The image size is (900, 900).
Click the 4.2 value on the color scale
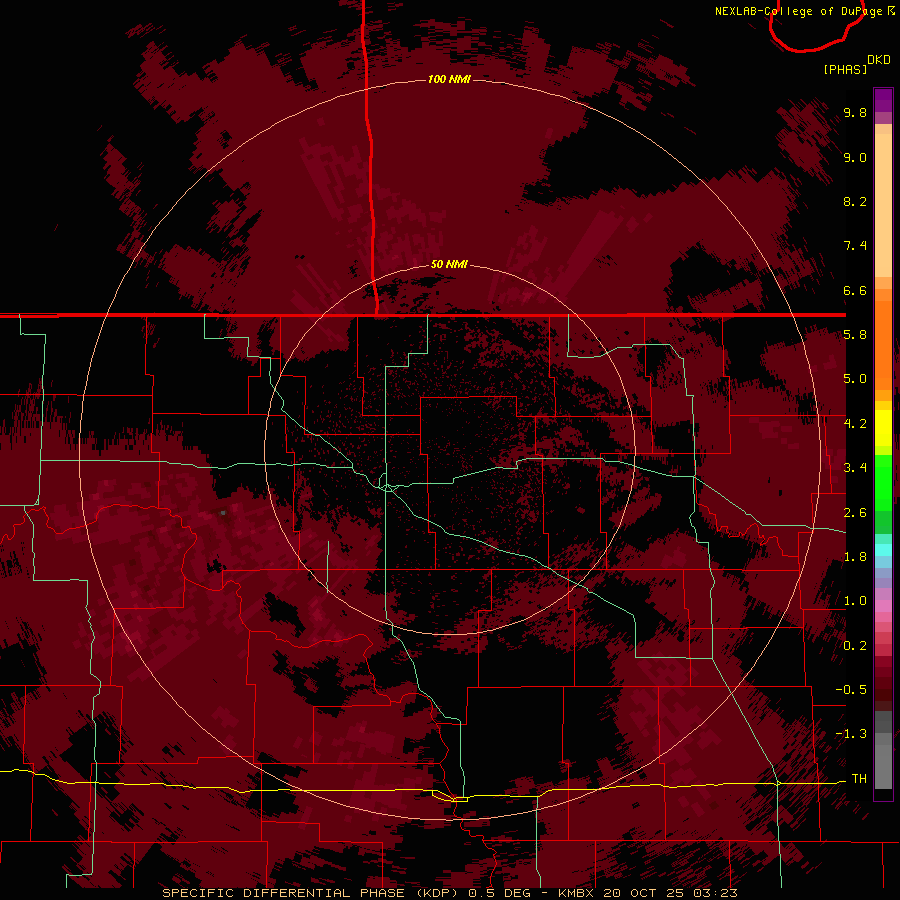click(855, 424)
